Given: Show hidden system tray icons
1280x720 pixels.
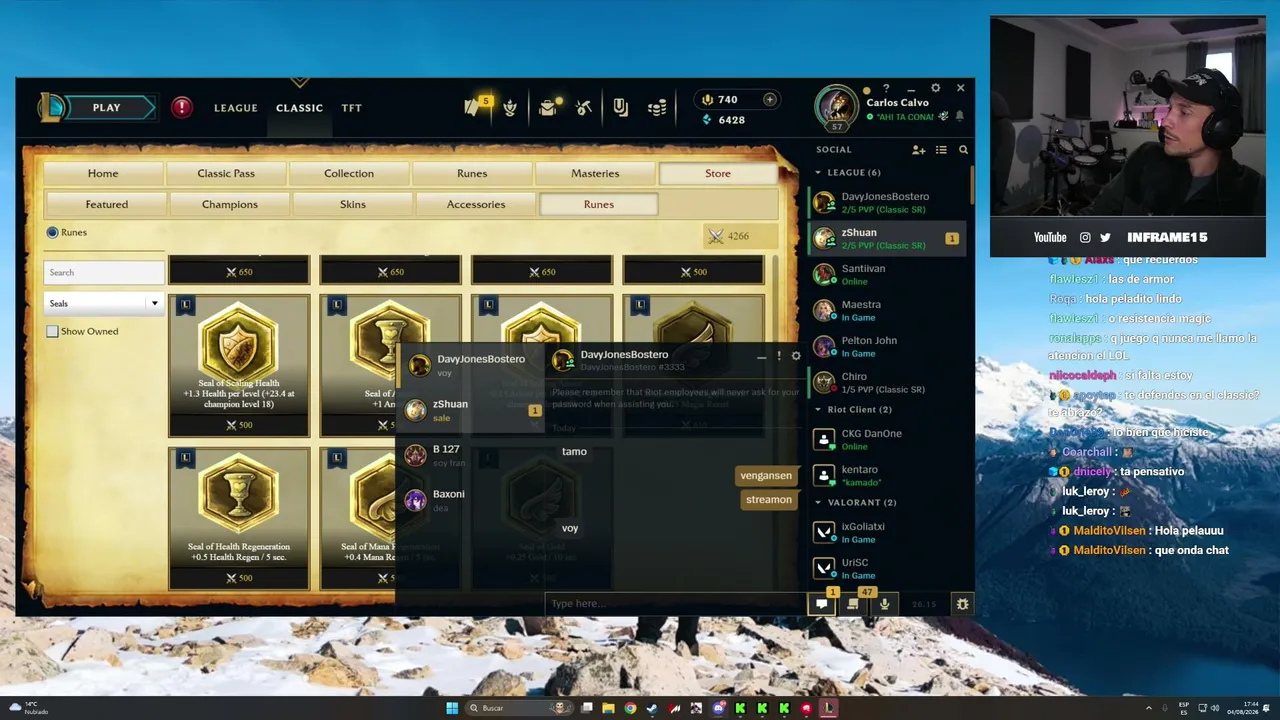Looking at the screenshot, I should click(x=1149, y=708).
